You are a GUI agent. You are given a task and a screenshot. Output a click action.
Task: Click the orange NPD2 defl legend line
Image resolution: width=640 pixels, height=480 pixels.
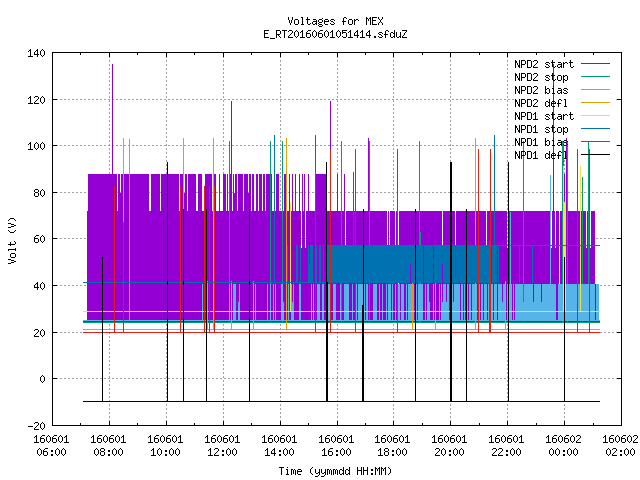point(595,103)
